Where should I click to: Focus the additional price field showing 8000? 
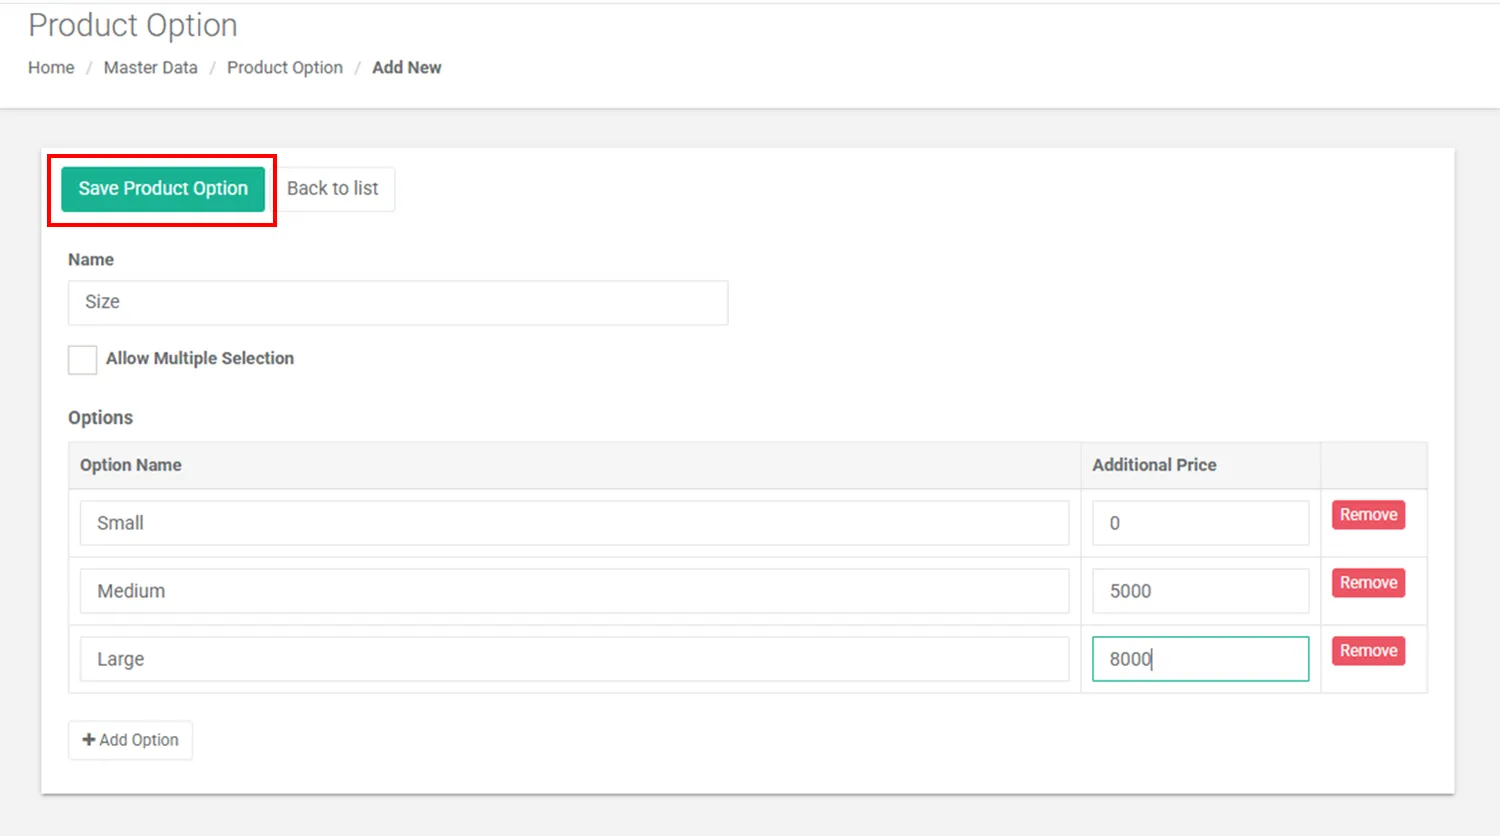click(1200, 659)
